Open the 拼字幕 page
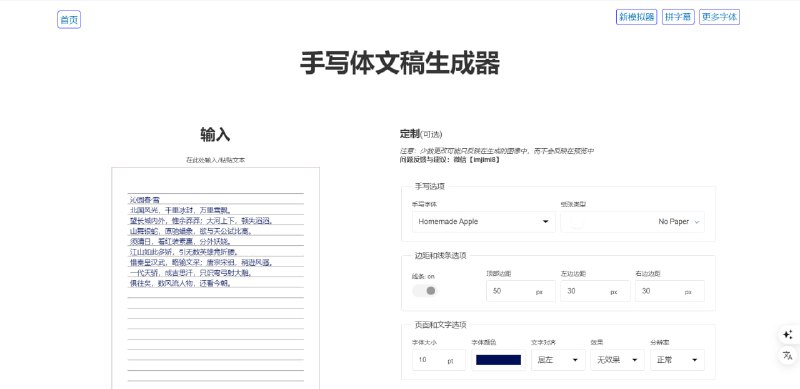 coord(679,17)
